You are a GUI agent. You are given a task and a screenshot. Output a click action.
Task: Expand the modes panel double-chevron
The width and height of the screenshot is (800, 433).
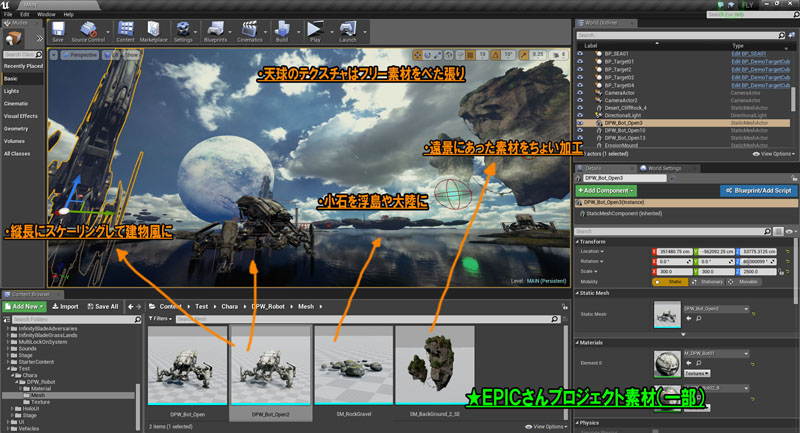pyautogui.click(x=39, y=38)
